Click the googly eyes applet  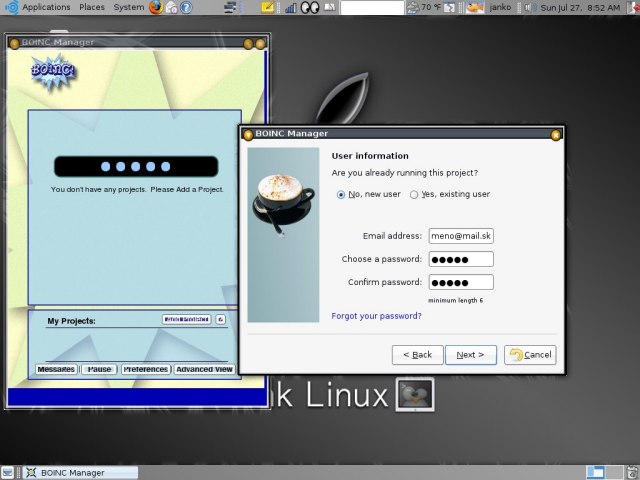click(x=310, y=7)
